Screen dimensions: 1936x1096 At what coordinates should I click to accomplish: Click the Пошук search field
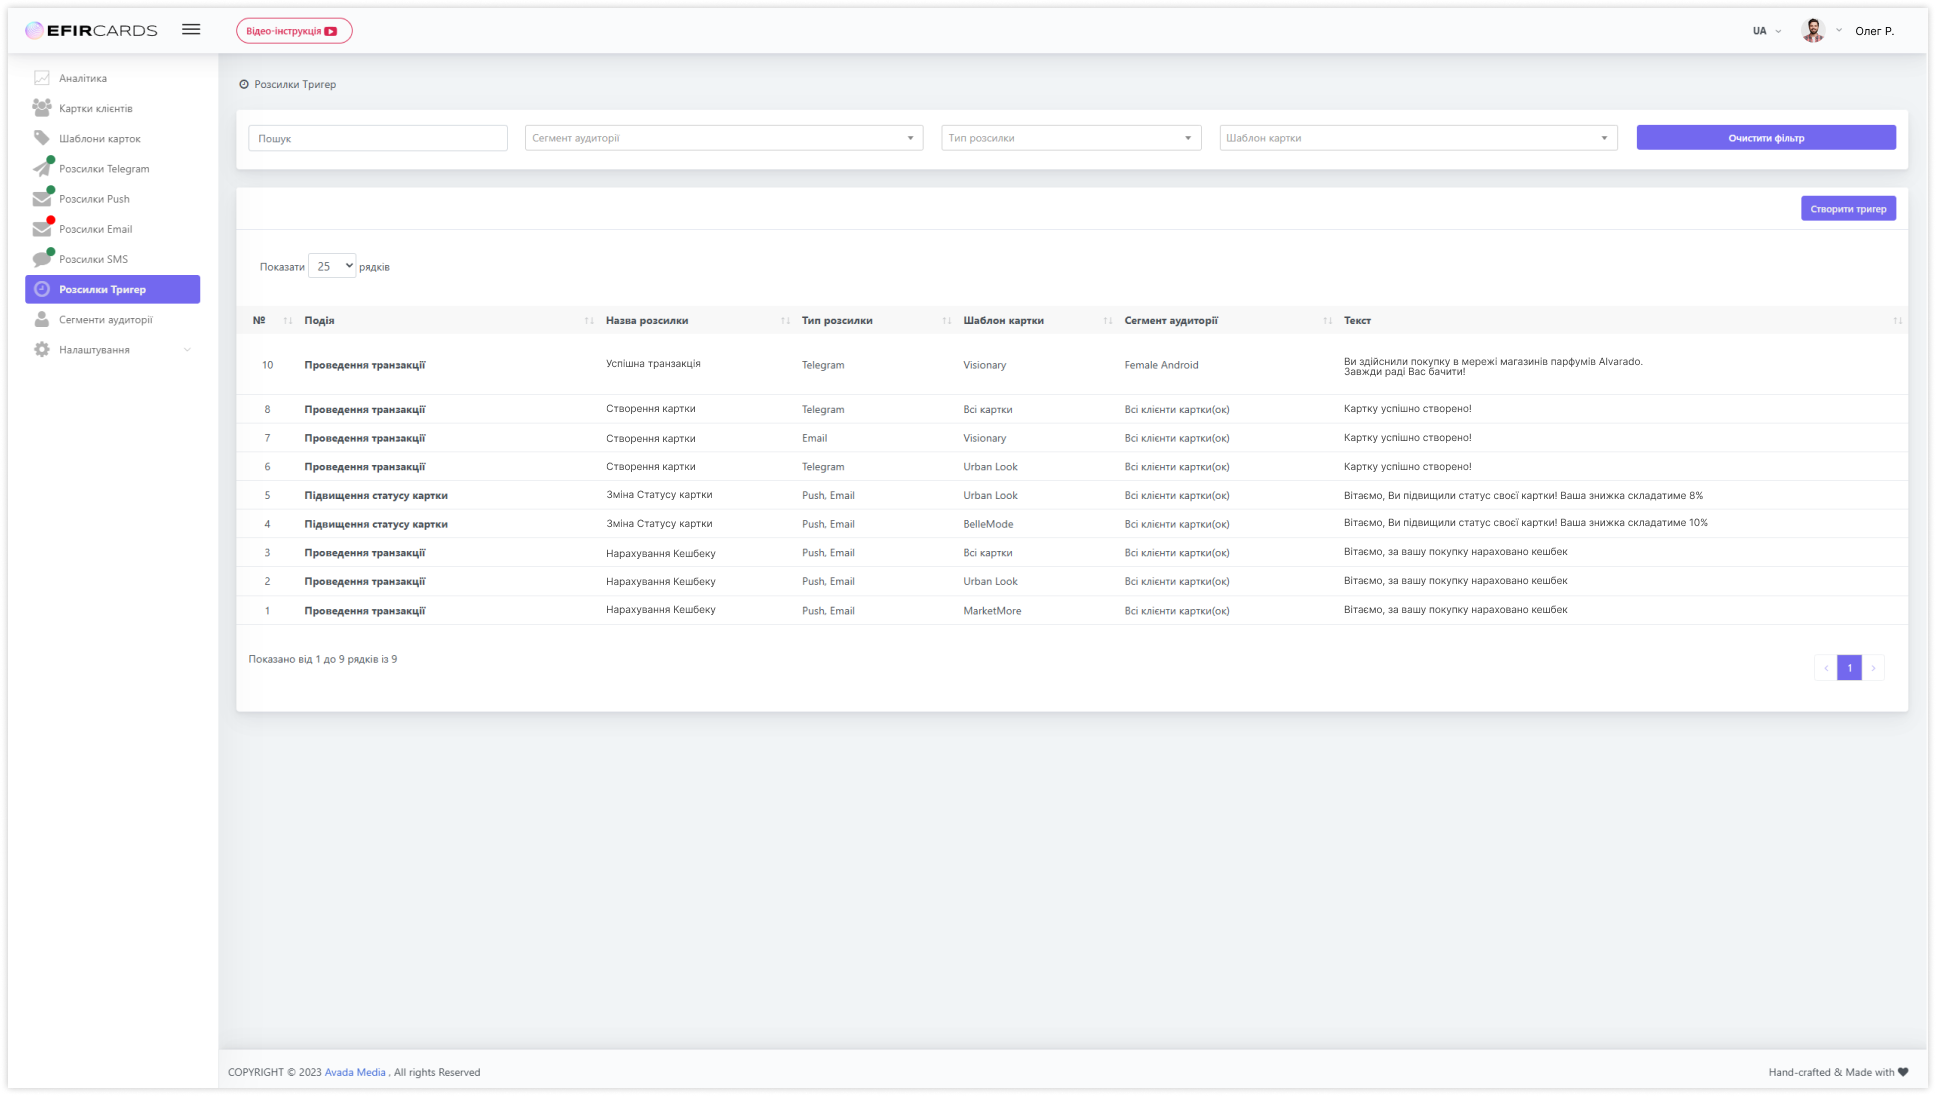coord(377,138)
